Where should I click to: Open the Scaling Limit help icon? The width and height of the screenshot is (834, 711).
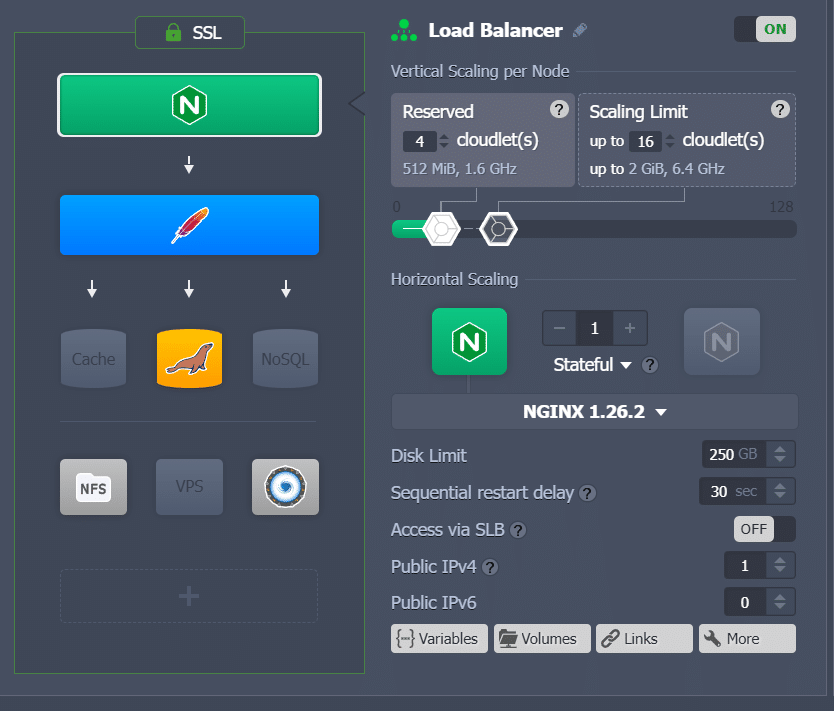click(x=780, y=110)
